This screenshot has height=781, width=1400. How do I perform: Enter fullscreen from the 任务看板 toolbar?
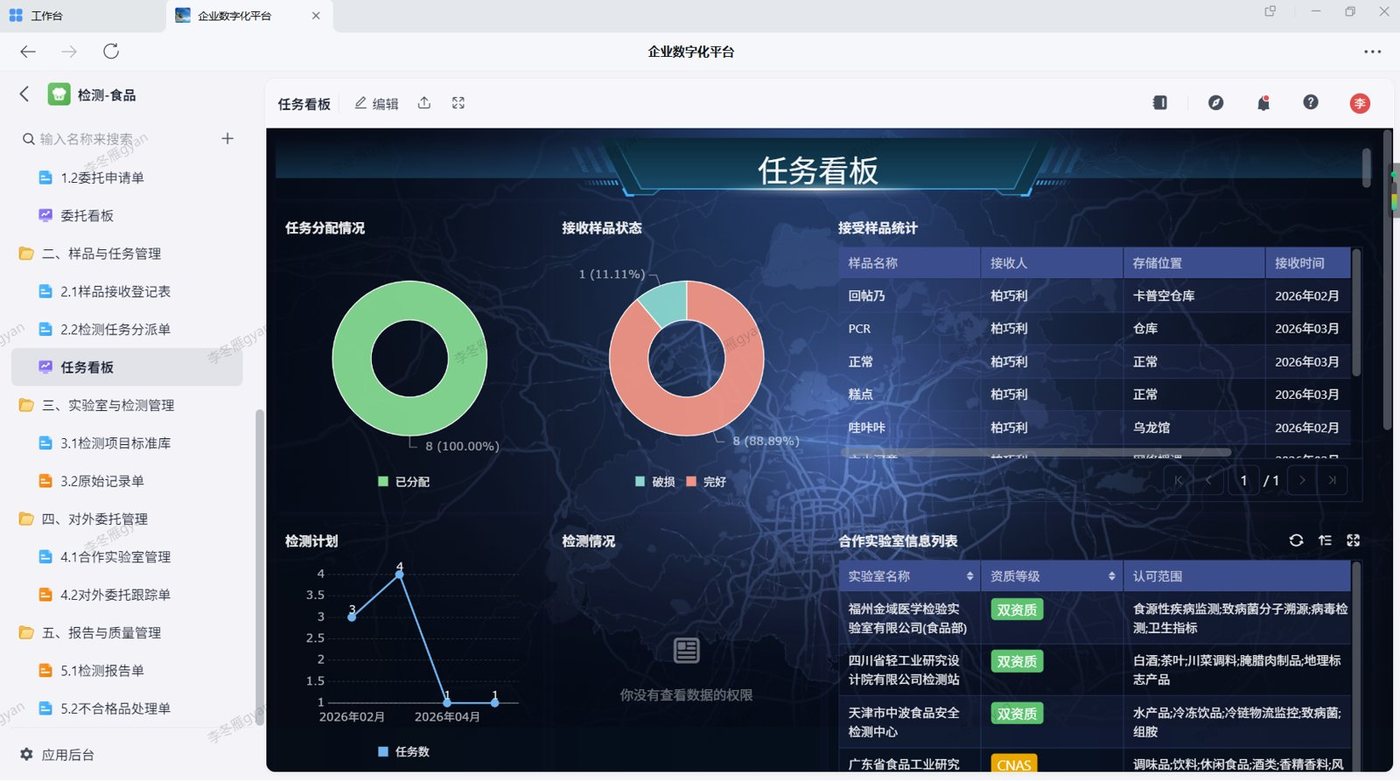pos(458,103)
